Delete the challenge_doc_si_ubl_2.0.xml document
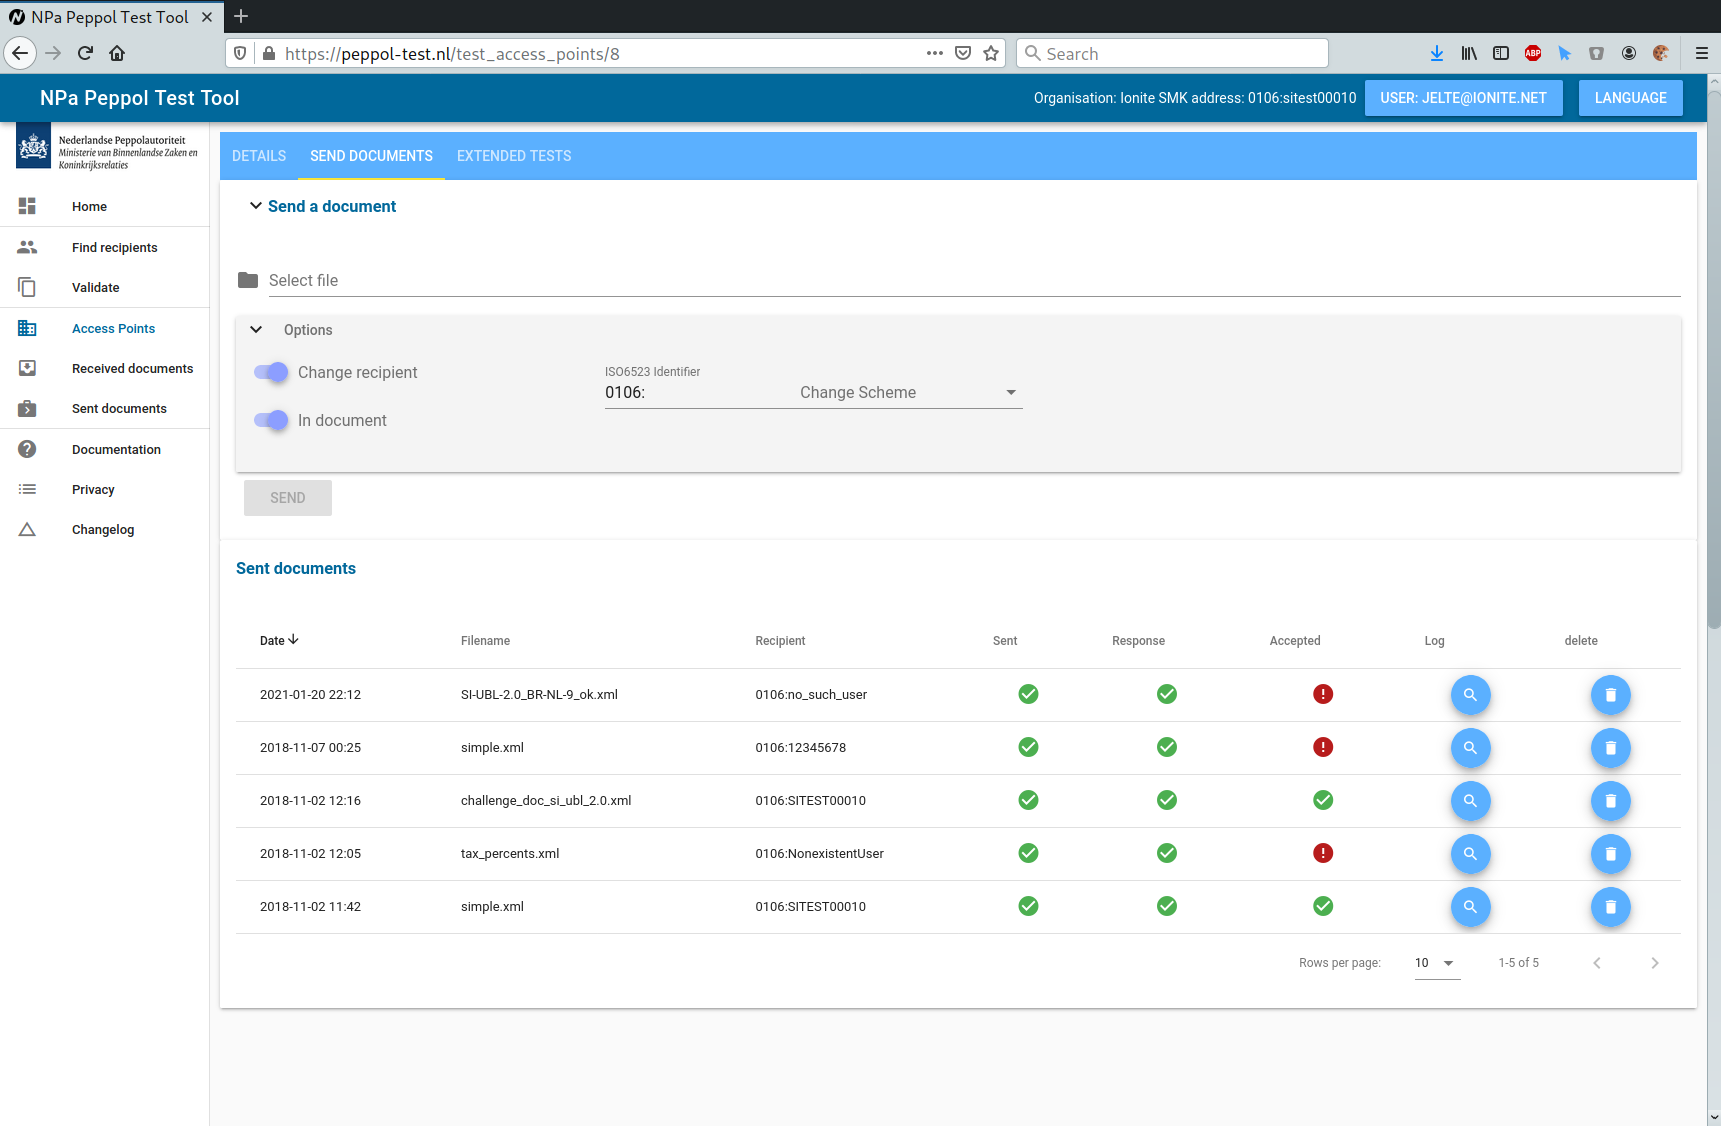Image resolution: width=1721 pixels, height=1126 pixels. point(1610,801)
